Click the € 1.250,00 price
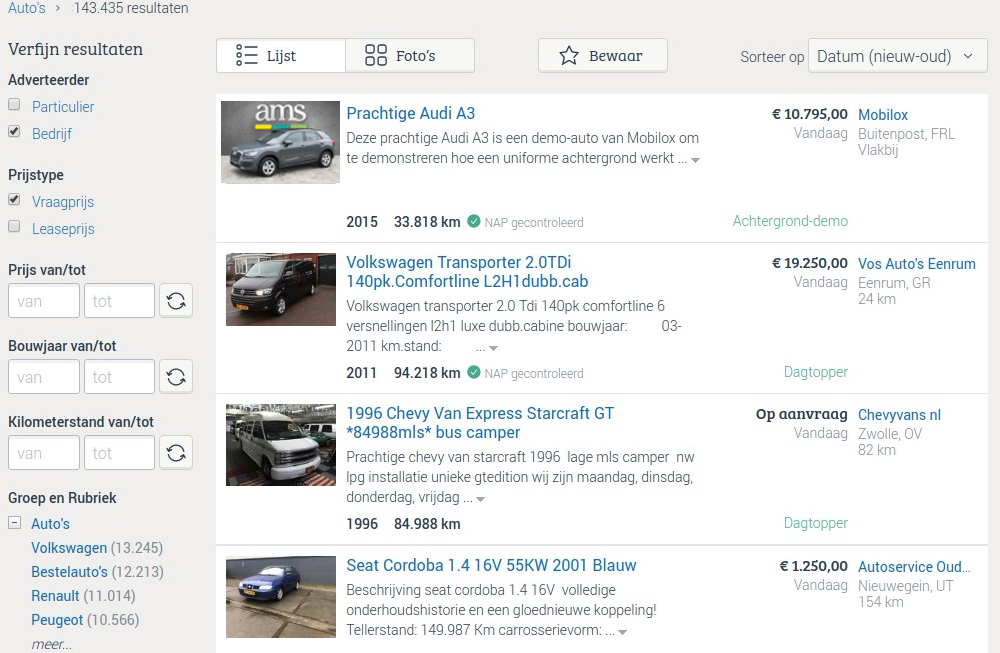Image resolution: width=1000 pixels, height=653 pixels. (x=813, y=566)
